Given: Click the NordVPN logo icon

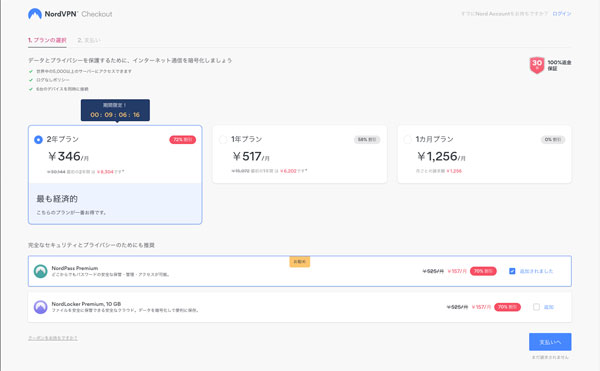Looking at the screenshot, I should pos(35,14).
